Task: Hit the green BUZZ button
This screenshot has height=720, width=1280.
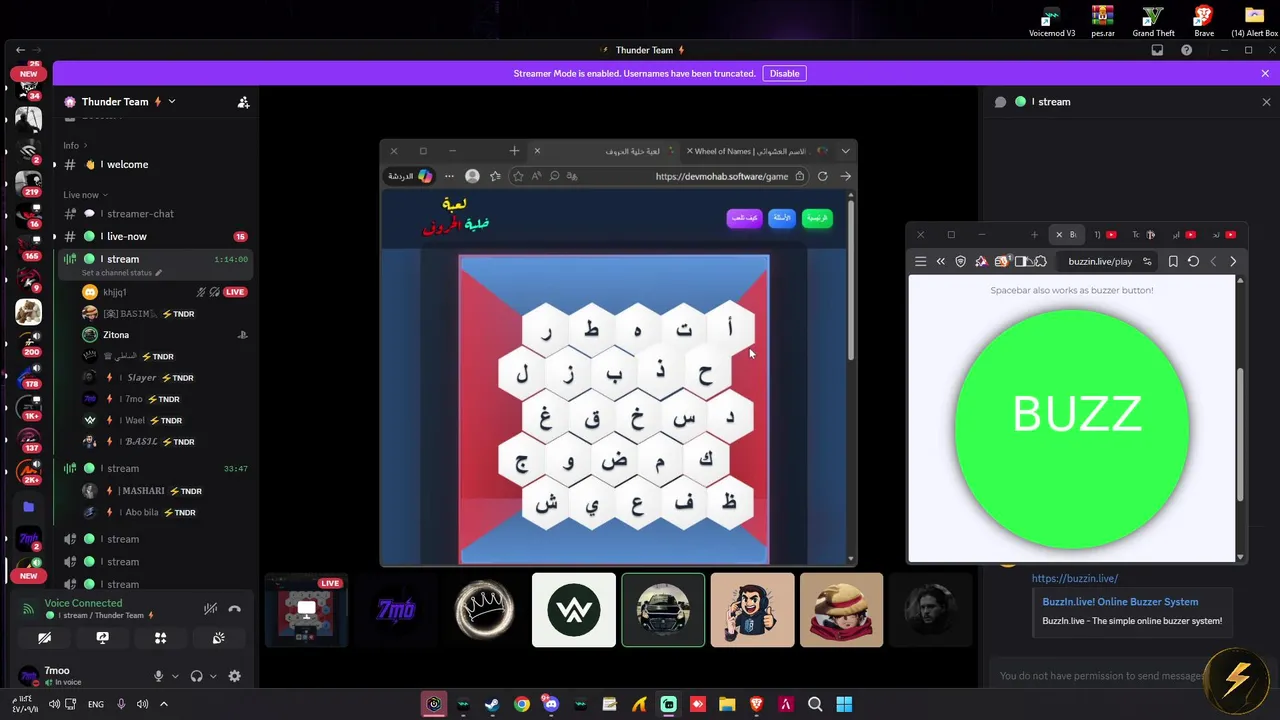Action: pos(1072,429)
